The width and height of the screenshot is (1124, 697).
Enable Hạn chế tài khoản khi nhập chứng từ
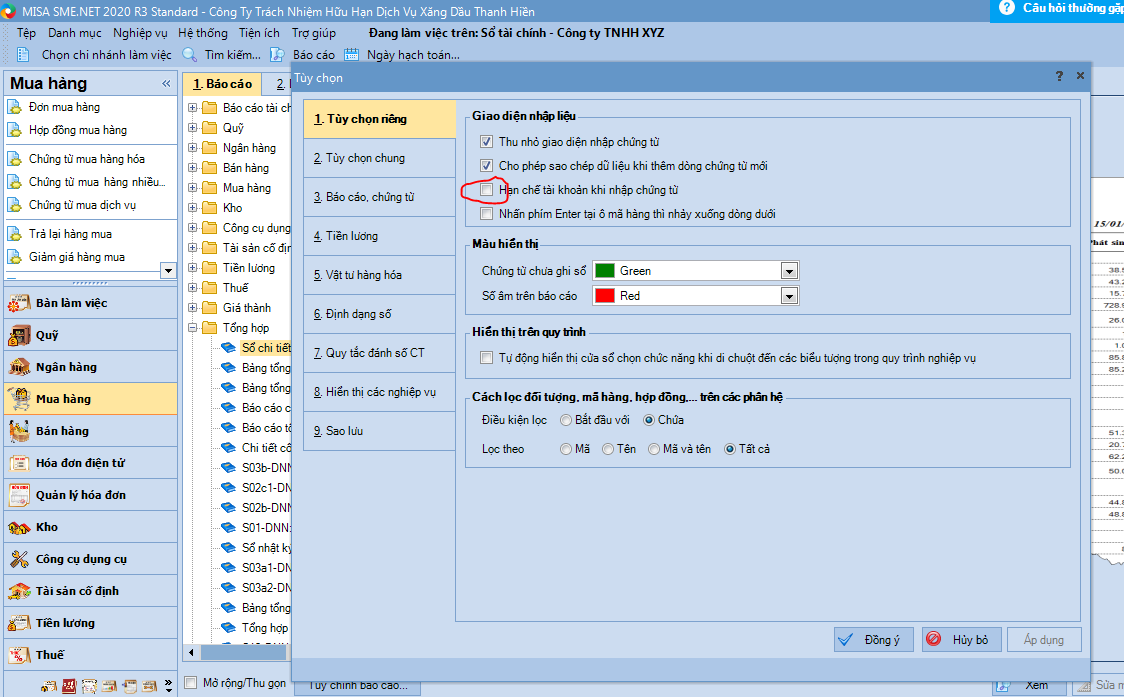[x=487, y=189]
